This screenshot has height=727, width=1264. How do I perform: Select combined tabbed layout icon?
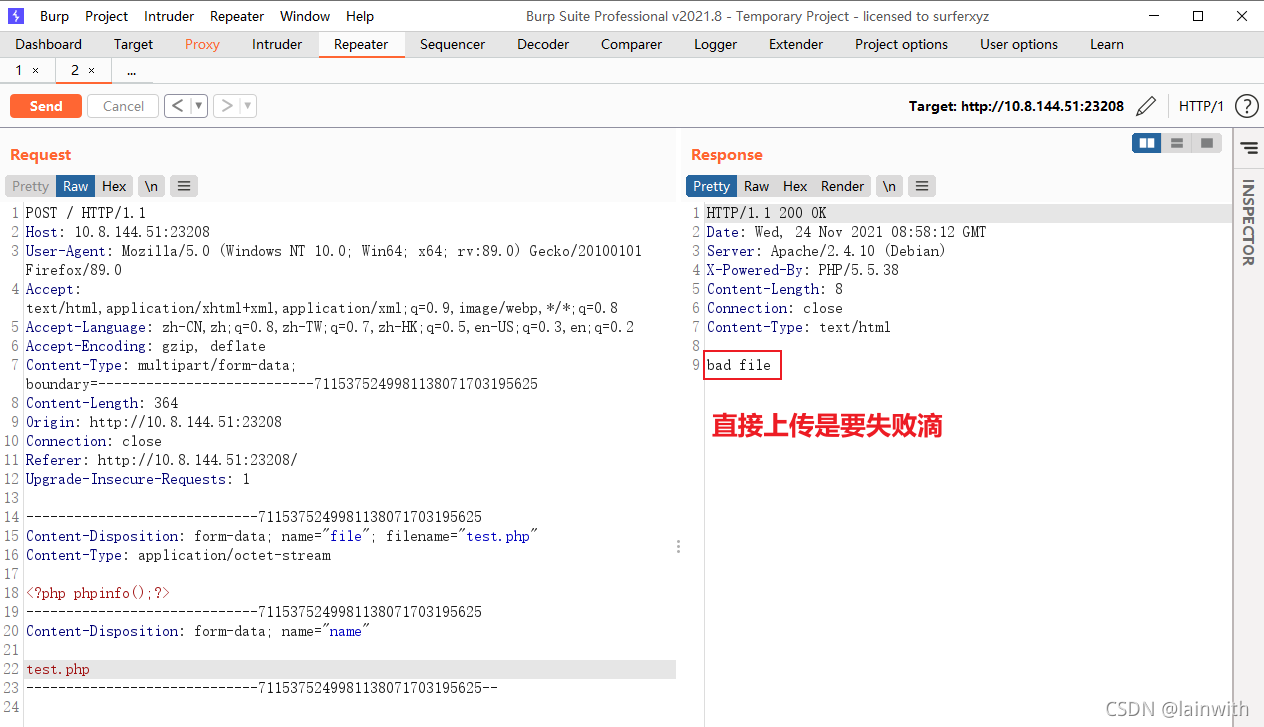point(1207,144)
